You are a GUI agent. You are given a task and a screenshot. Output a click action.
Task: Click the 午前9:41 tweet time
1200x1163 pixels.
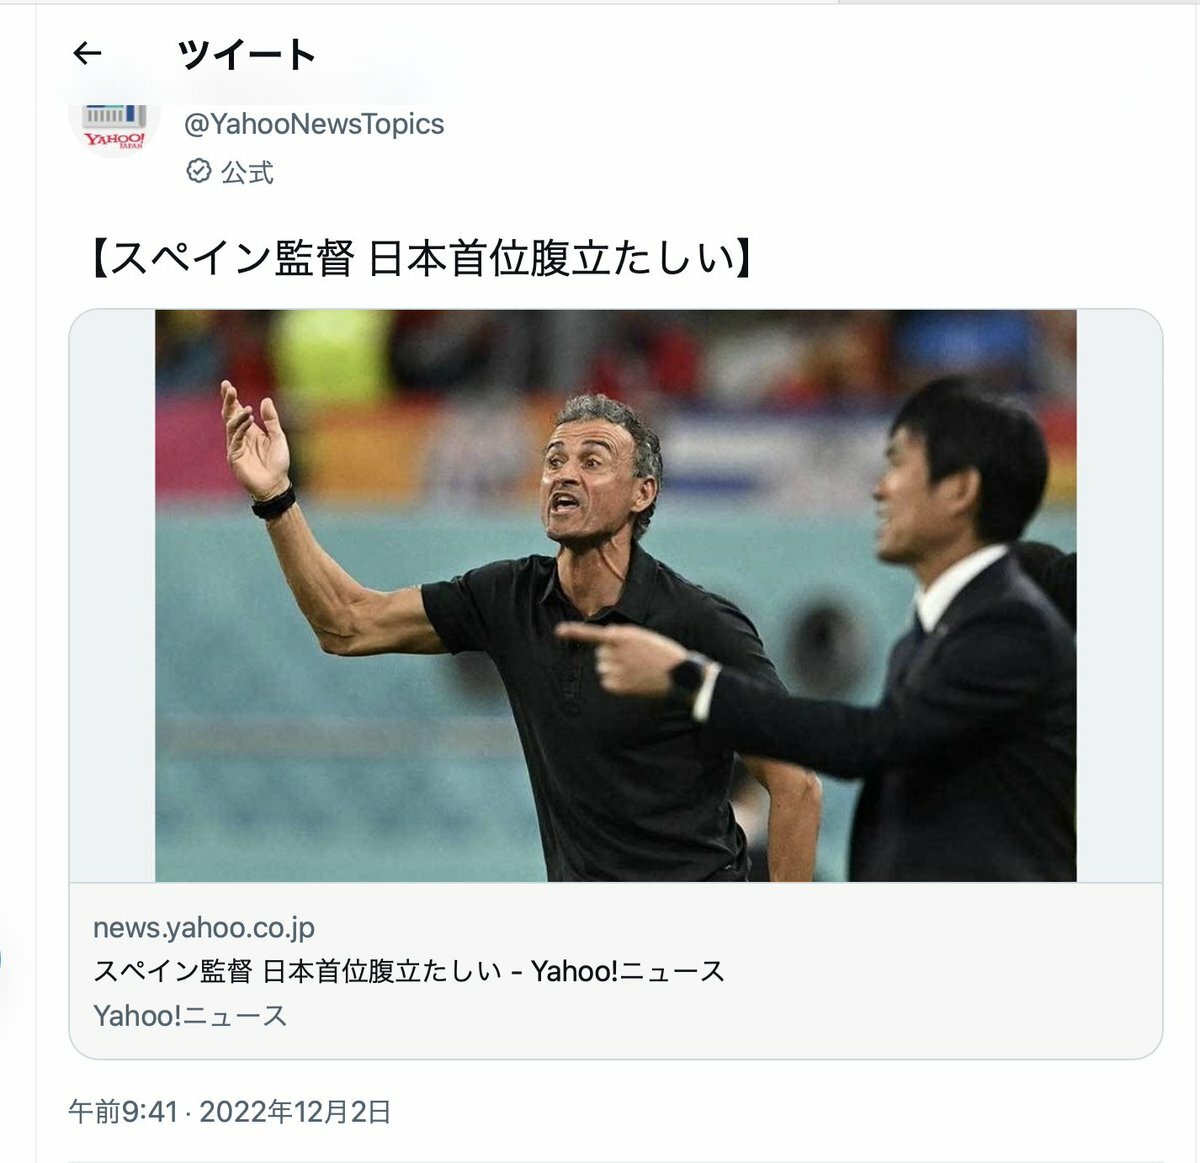click(122, 1111)
